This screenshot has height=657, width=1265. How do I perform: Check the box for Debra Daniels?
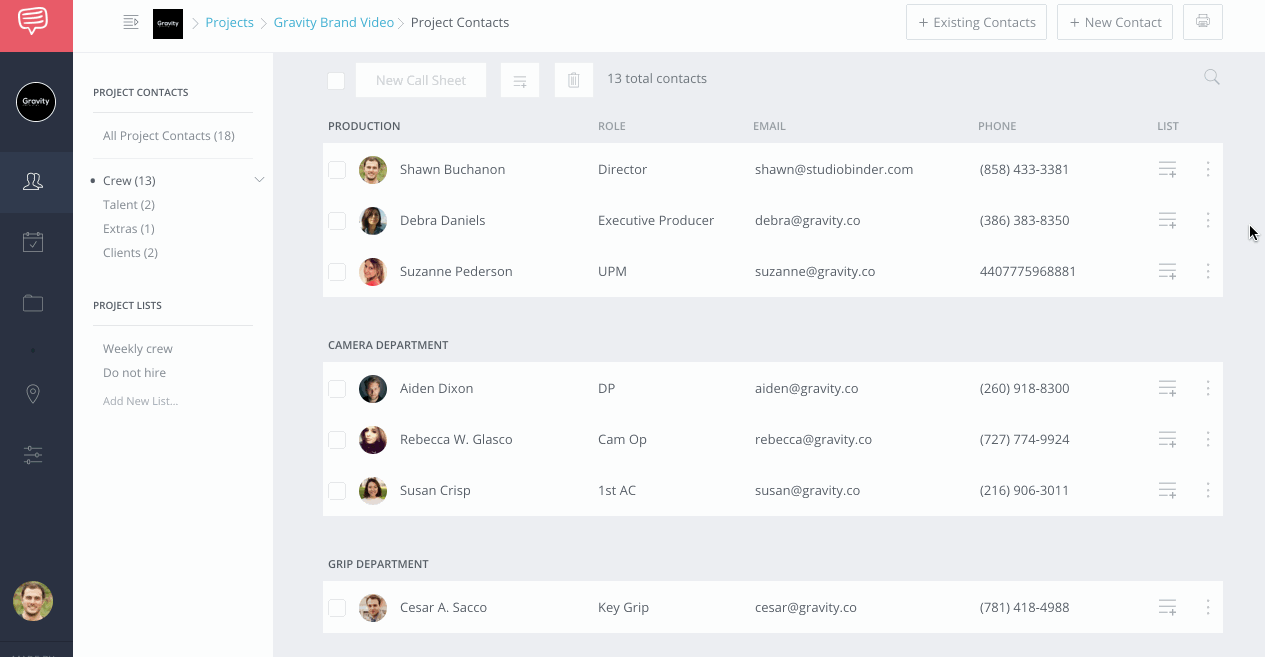[x=337, y=221]
